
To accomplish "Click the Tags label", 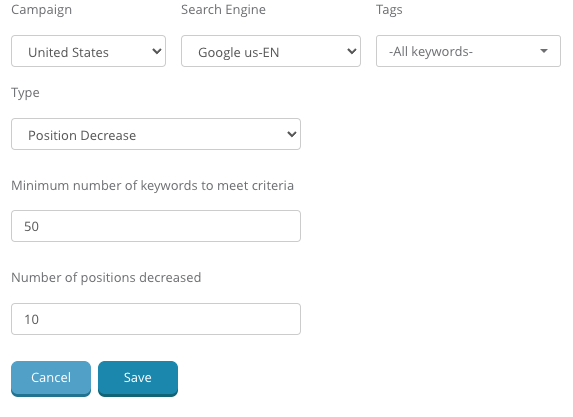I will tap(389, 10).
